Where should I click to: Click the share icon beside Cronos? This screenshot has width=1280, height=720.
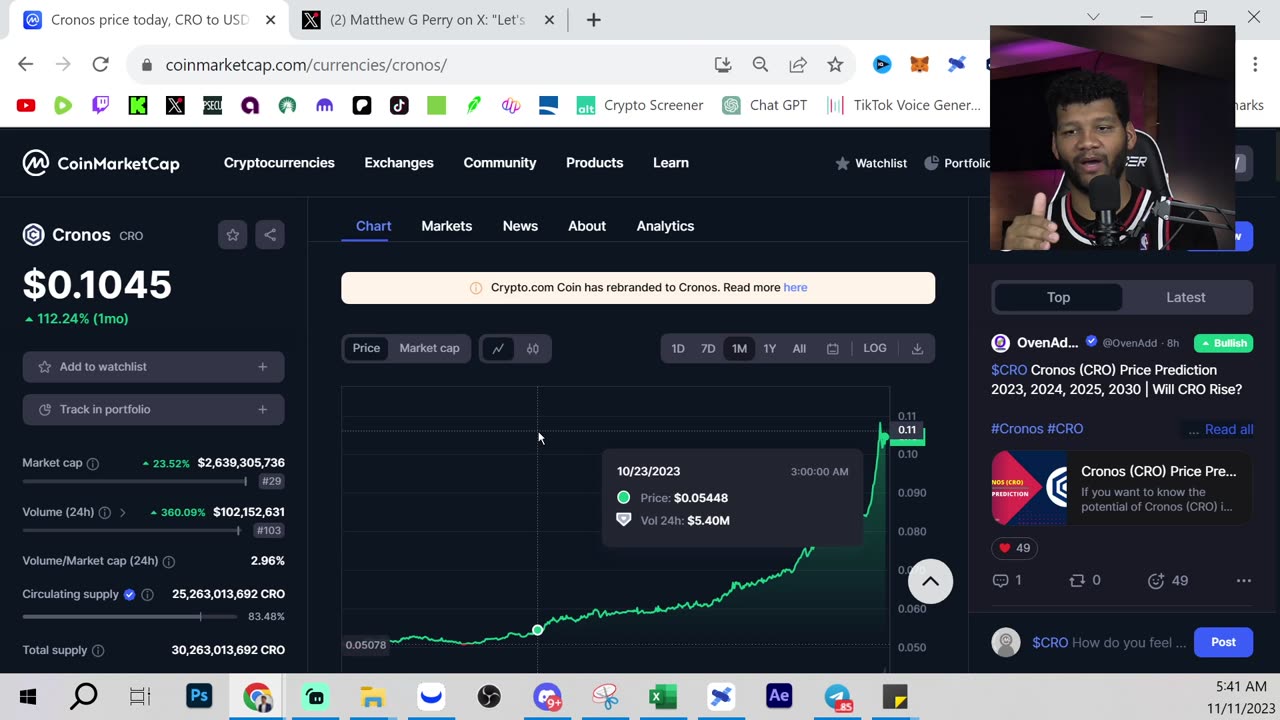coord(270,235)
